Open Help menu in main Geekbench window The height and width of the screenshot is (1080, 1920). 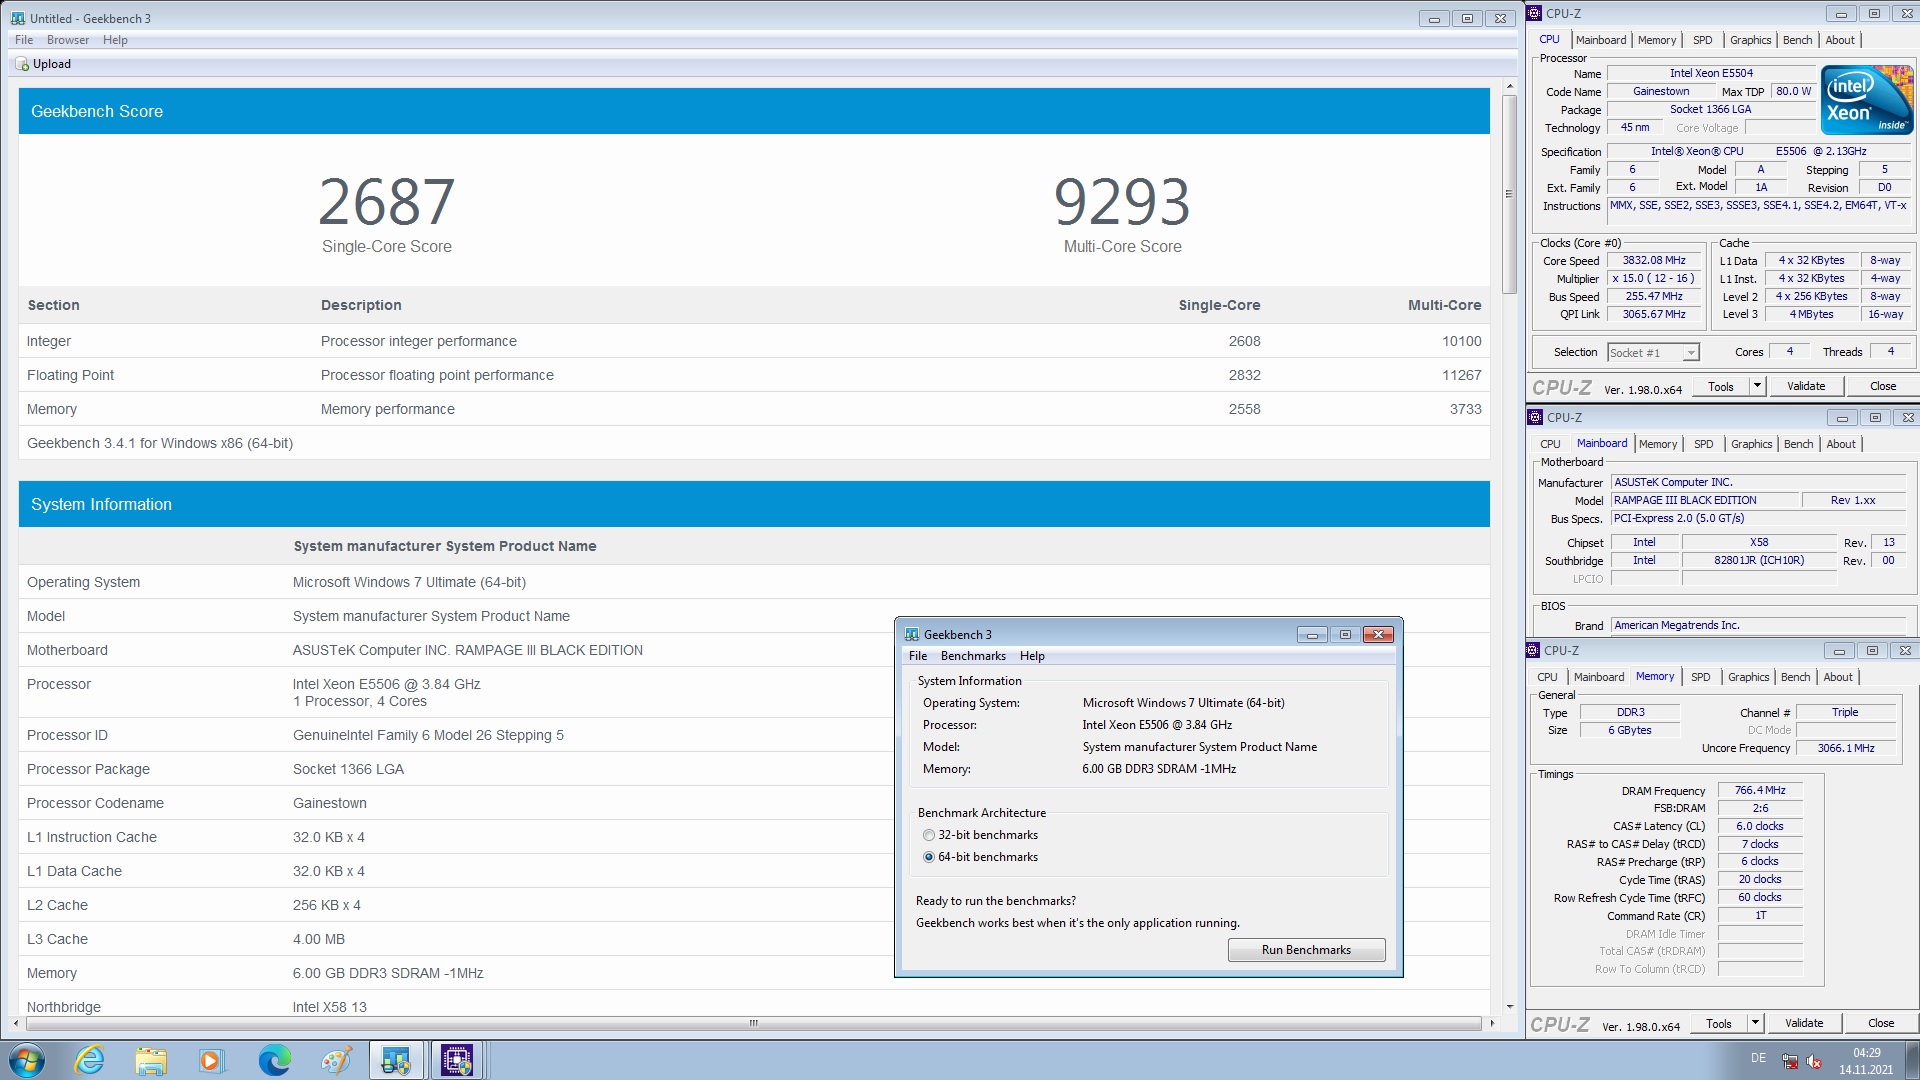[115, 40]
